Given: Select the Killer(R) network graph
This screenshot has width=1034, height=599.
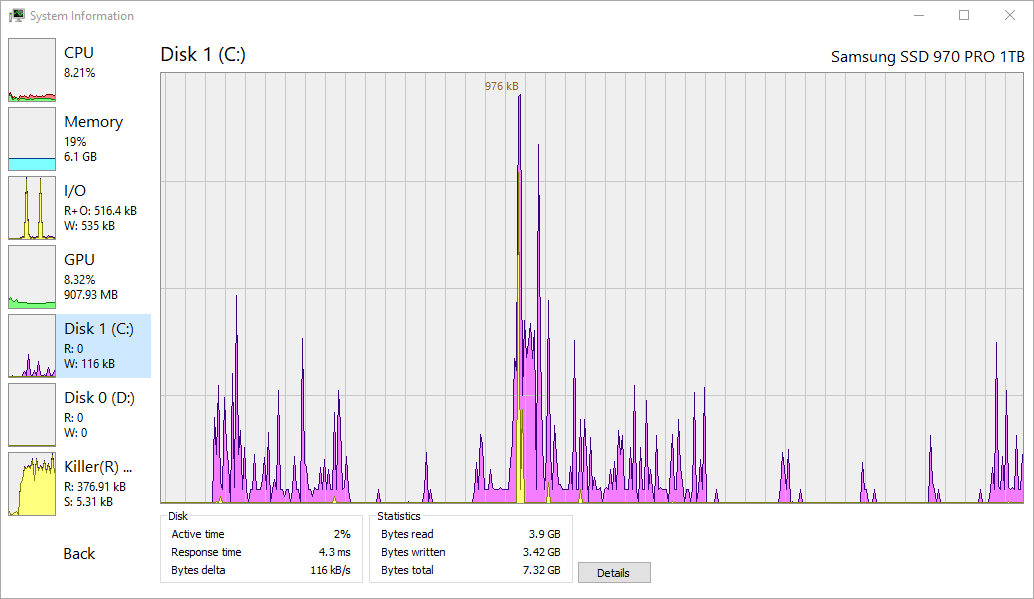Looking at the screenshot, I should pyautogui.click(x=31, y=484).
